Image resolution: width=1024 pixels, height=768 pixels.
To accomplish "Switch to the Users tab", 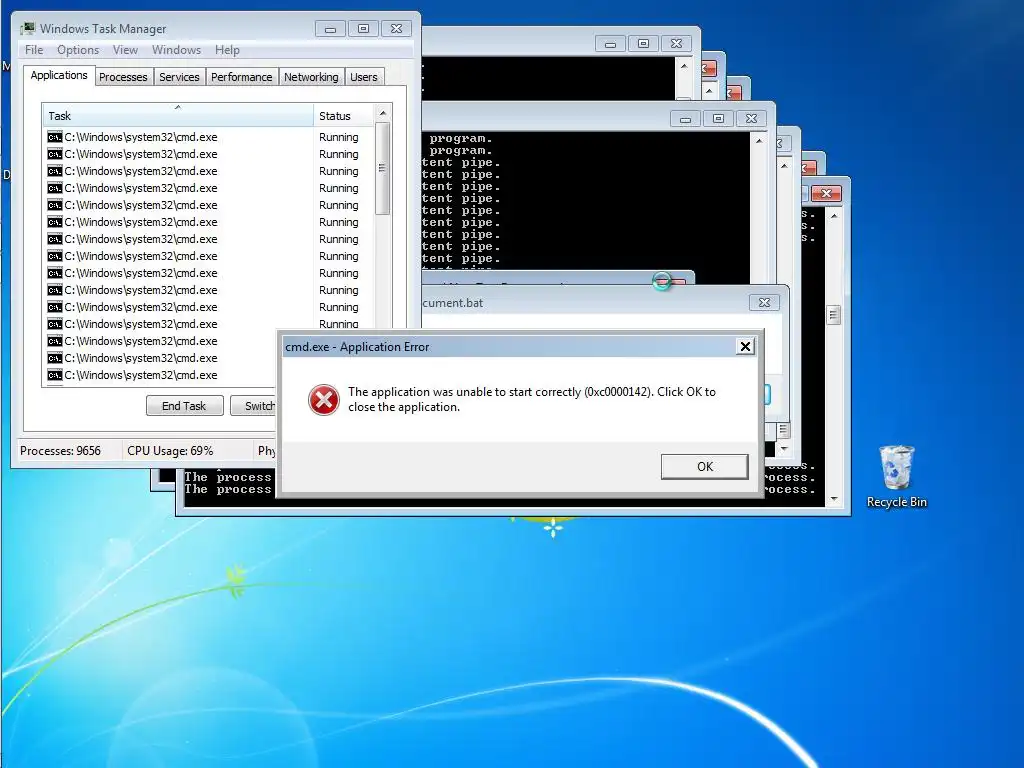I will click(363, 77).
